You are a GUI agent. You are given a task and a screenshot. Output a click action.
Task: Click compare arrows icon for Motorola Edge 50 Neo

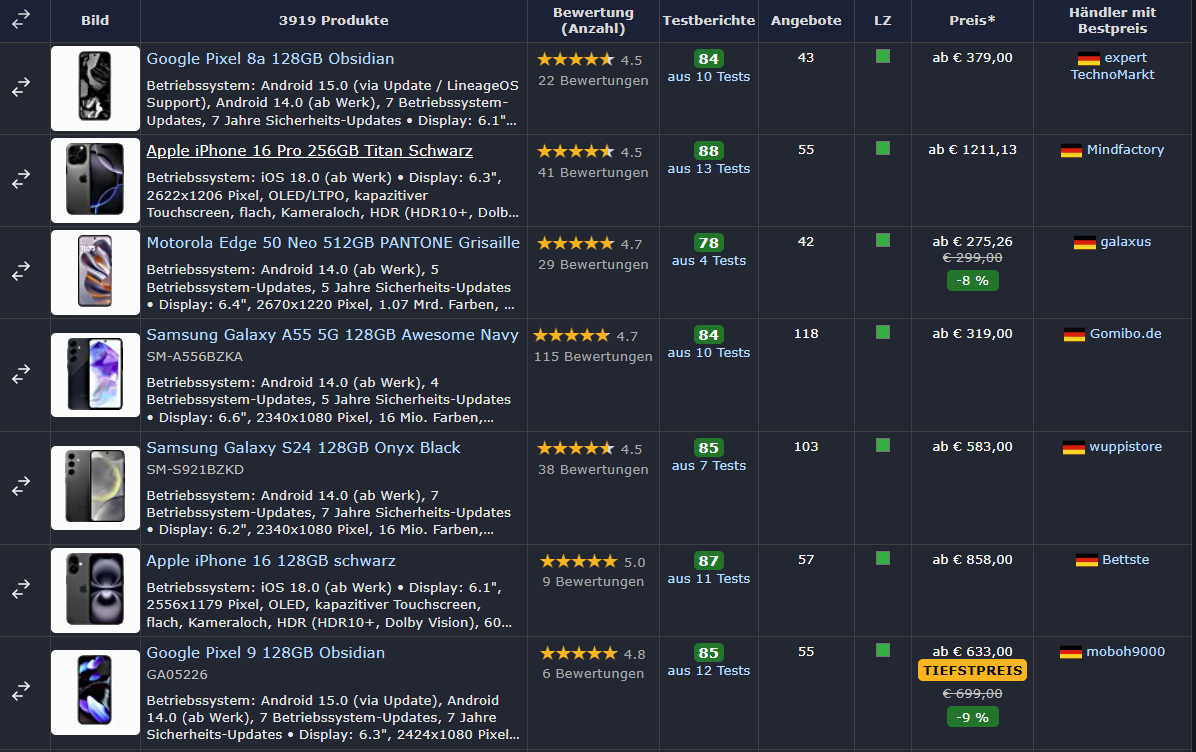[x=21, y=272]
